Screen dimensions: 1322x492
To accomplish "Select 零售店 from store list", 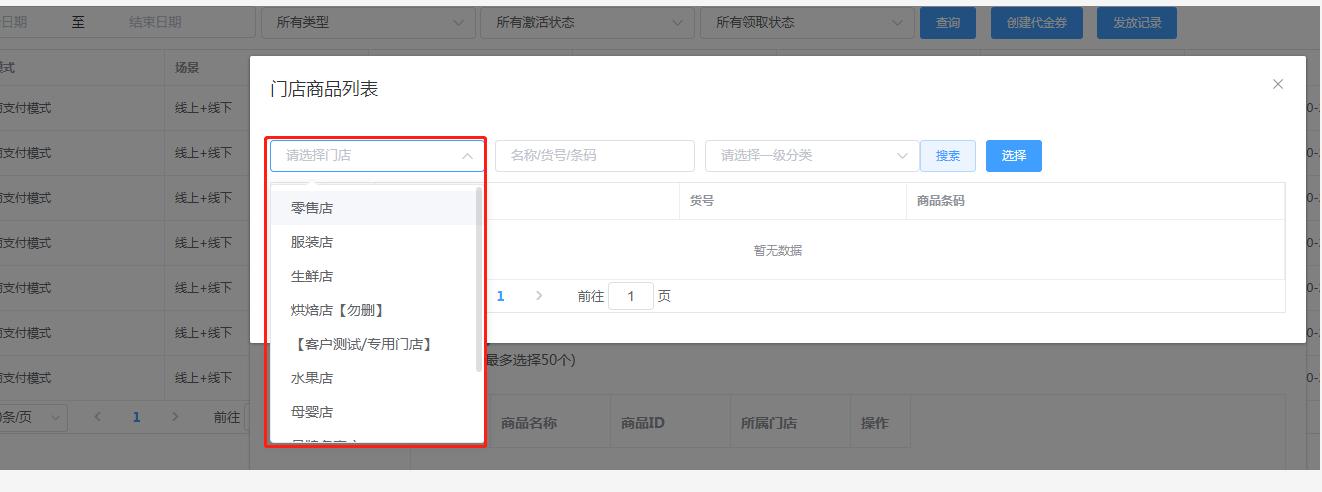I will pos(377,208).
